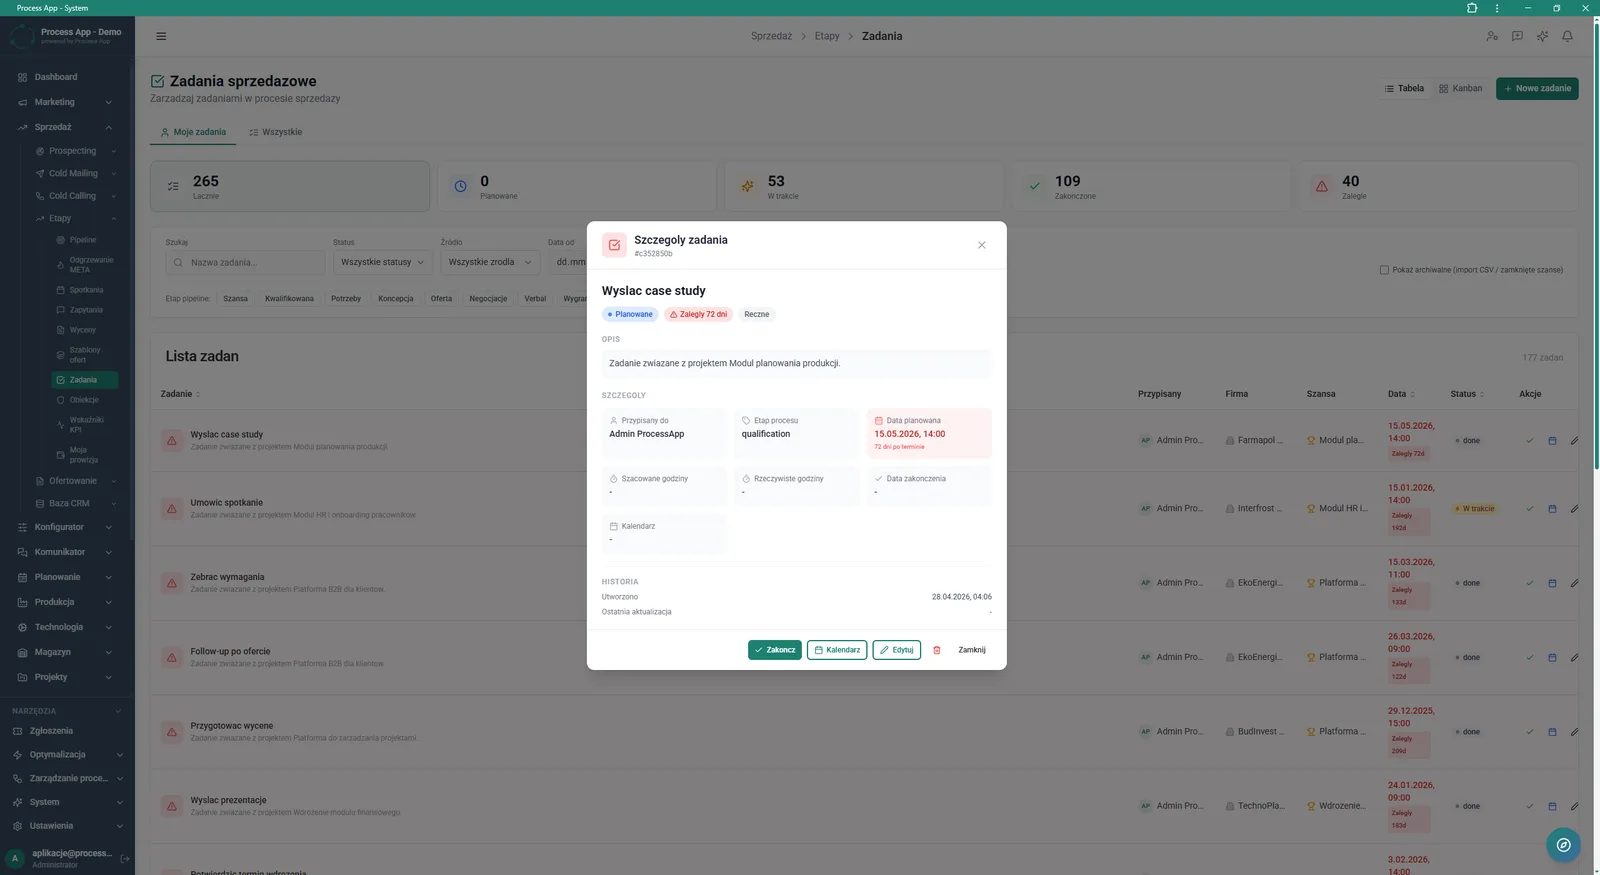Filter by Oferta pipeline stage
The height and width of the screenshot is (875, 1600).
(441, 299)
